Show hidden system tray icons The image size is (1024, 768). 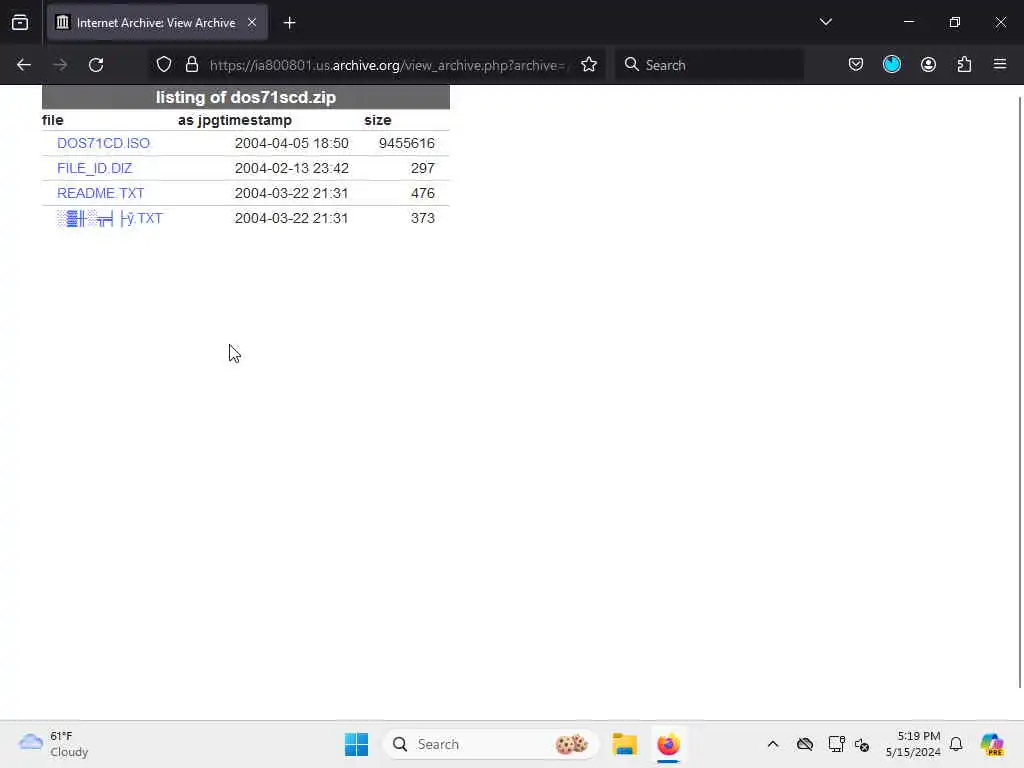click(x=773, y=744)
